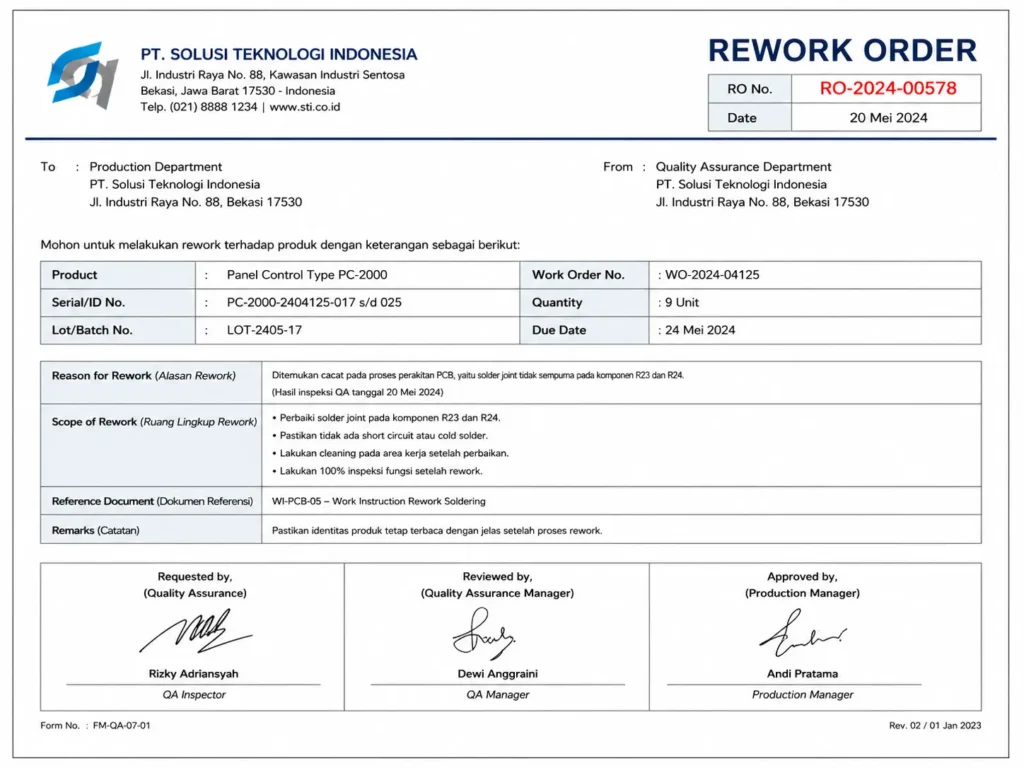Click the phone number (021) 8888 1234
Screen dimensions: 1024x768
point(214,106)
